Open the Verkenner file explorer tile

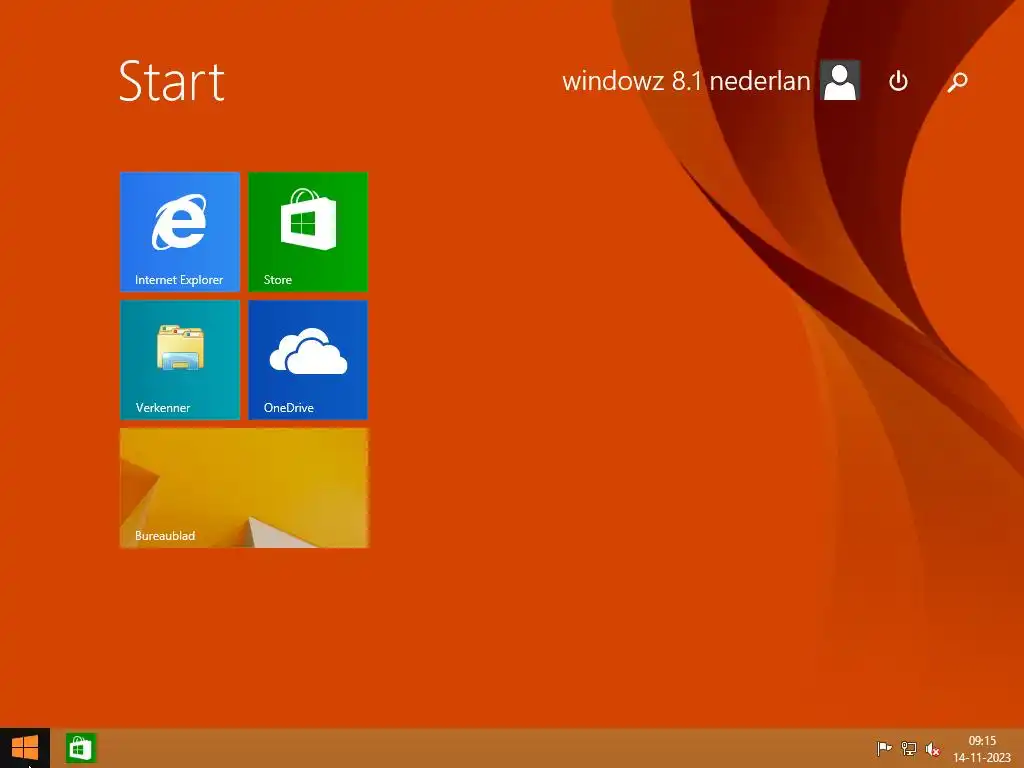(180, 360)
